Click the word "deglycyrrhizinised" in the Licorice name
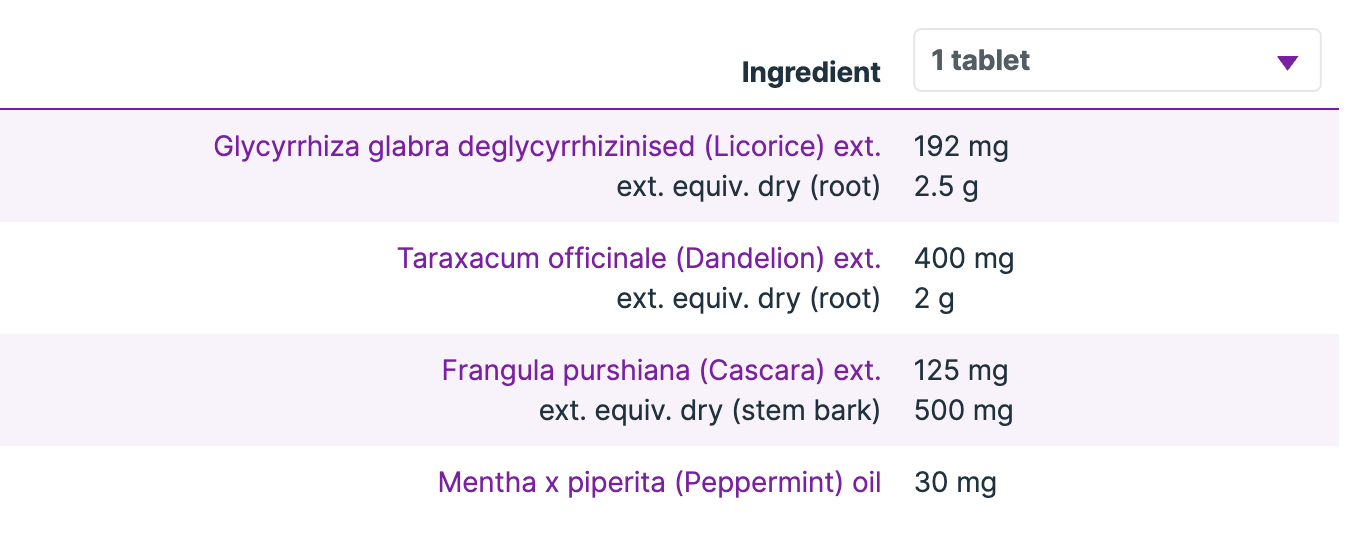Screen dimensions: 1368x538 [577, 147]
